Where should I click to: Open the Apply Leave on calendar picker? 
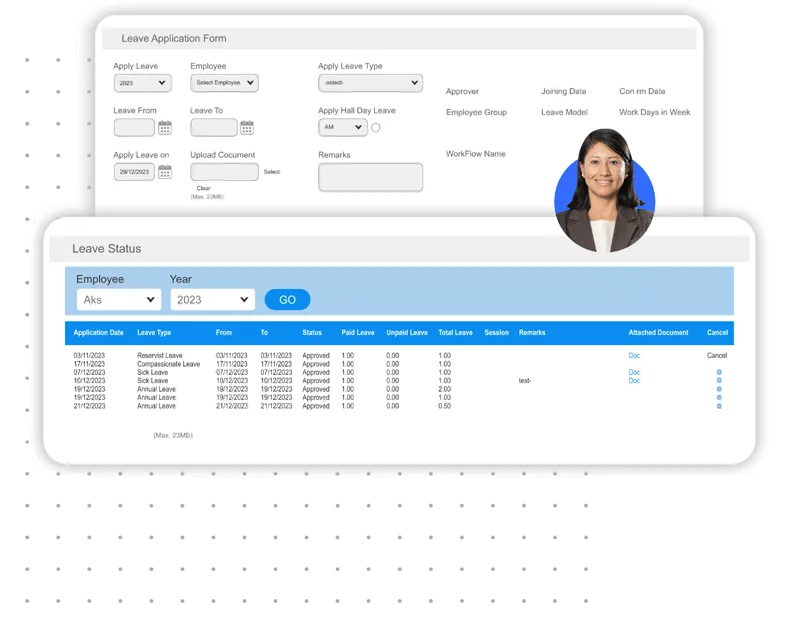pyautogui.click(x=165, y=172)
